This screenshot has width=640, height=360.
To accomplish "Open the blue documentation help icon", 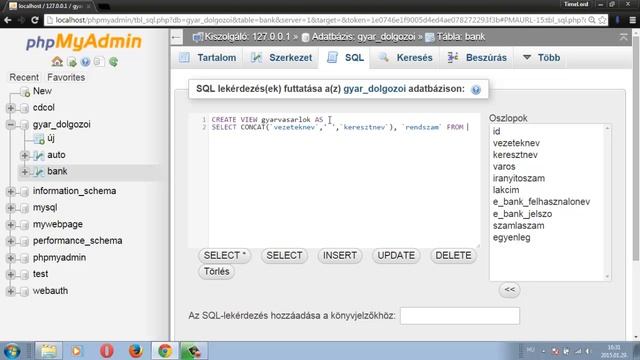I will (85, 62).
